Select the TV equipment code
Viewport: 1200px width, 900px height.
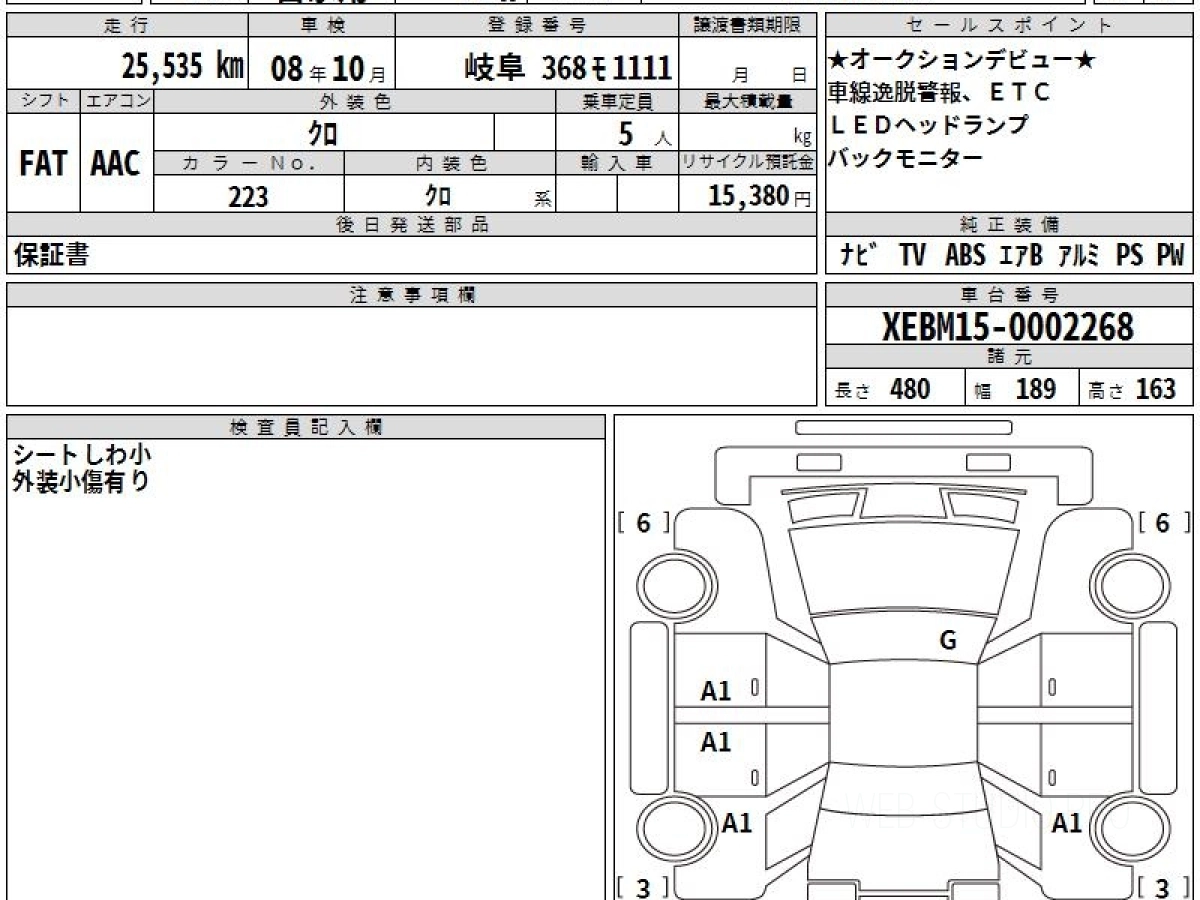(x=912, y=256)
